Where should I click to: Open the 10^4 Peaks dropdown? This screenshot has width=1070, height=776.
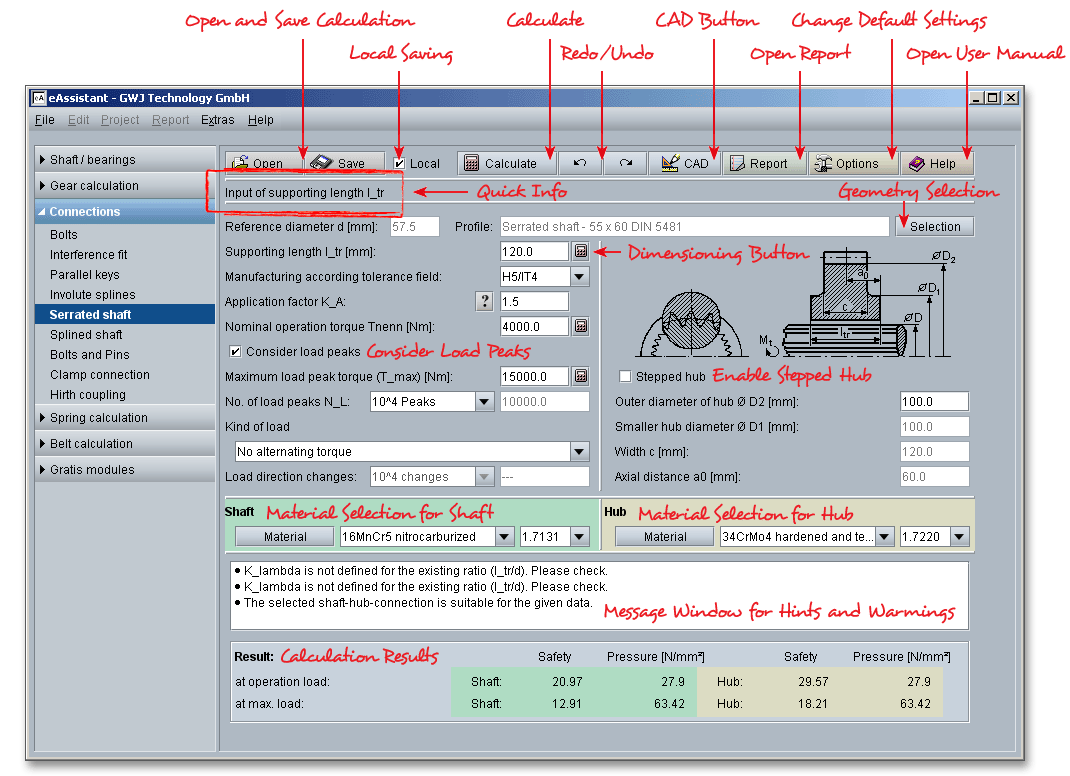484,401
